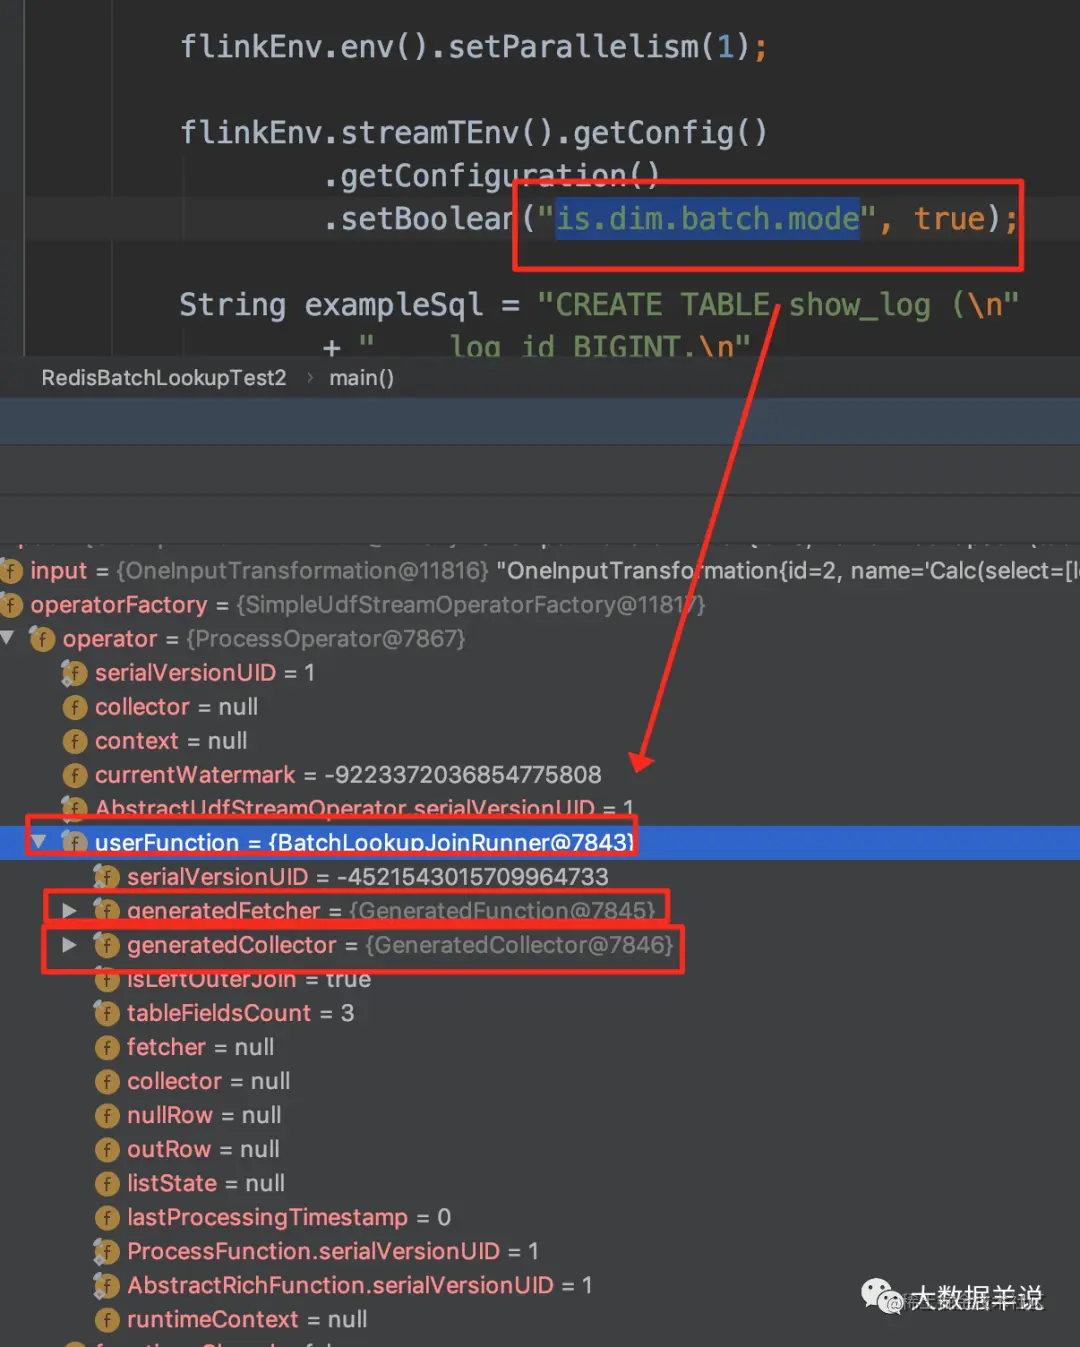1080x1347 pixels.
Task: Click the field icon beside isLeftOuterJoin
Action: 107,979
